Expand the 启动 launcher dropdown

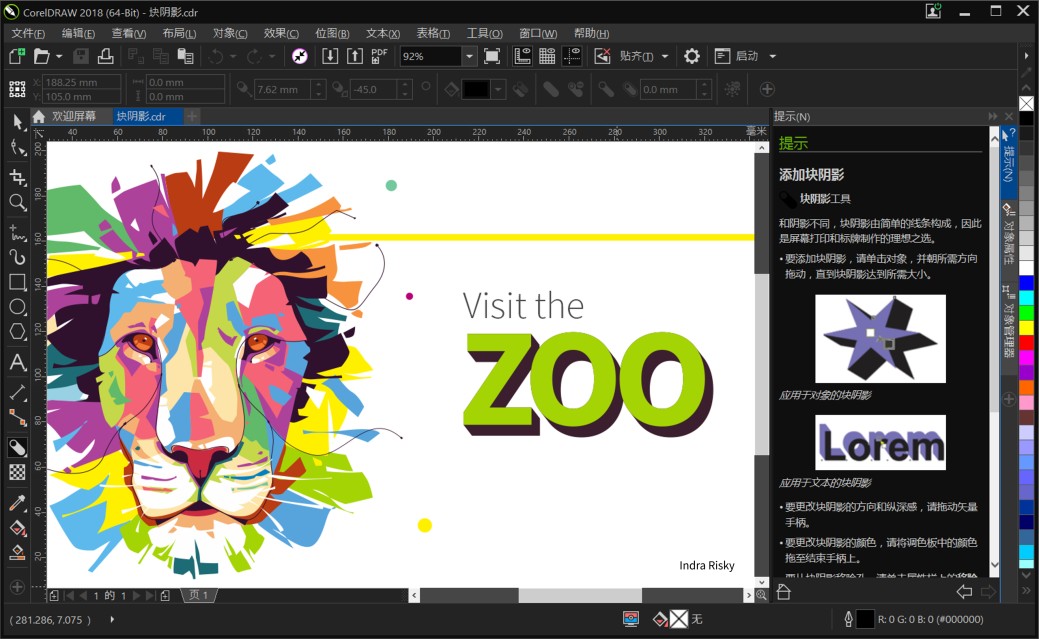tap(772, 56)
